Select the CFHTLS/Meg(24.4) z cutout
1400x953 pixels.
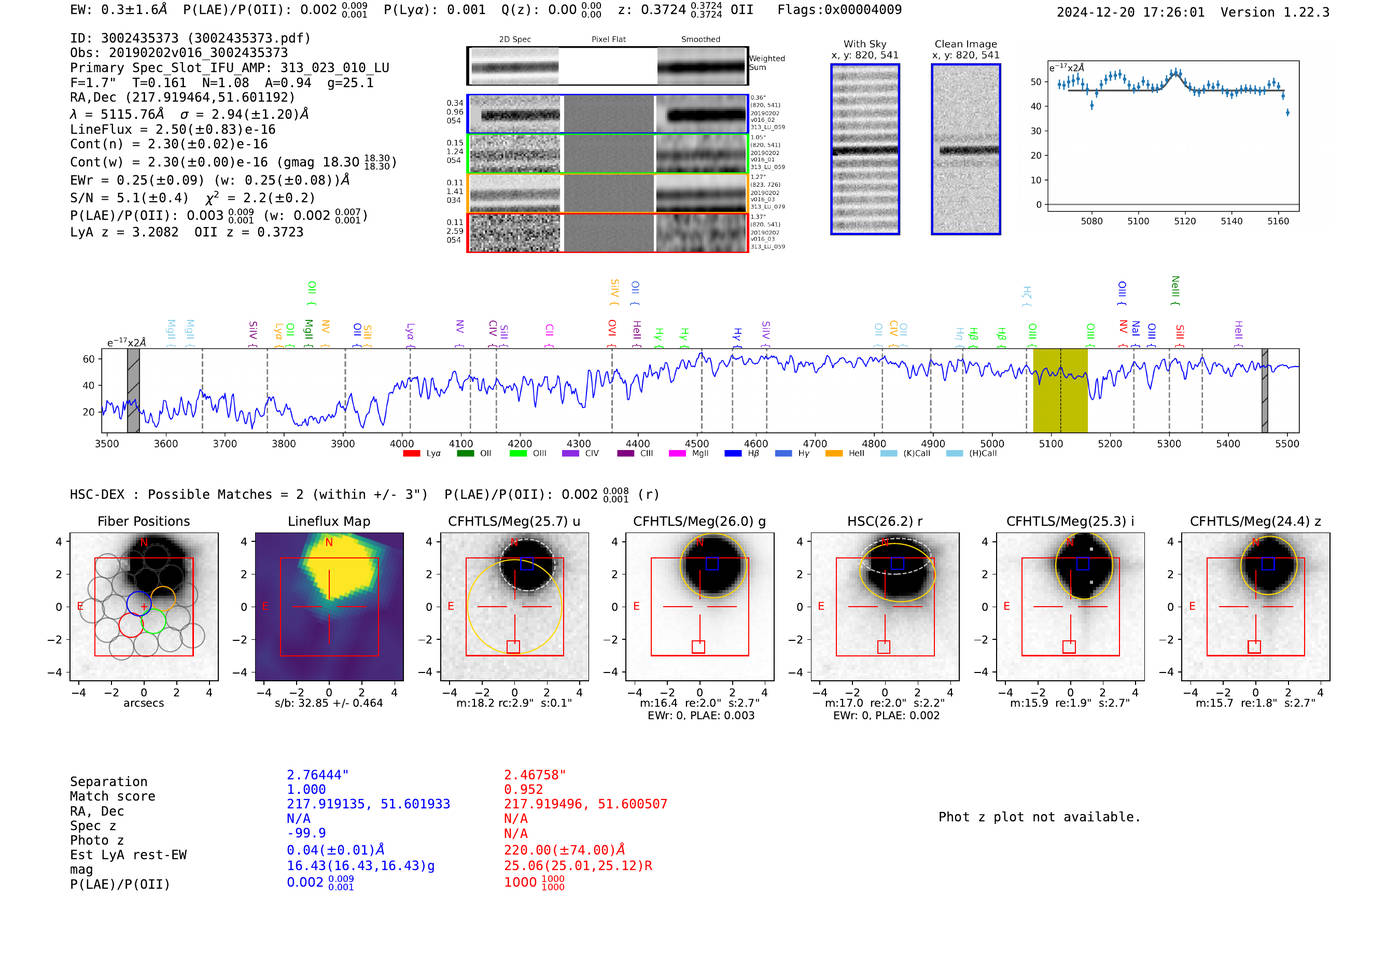1256,606
